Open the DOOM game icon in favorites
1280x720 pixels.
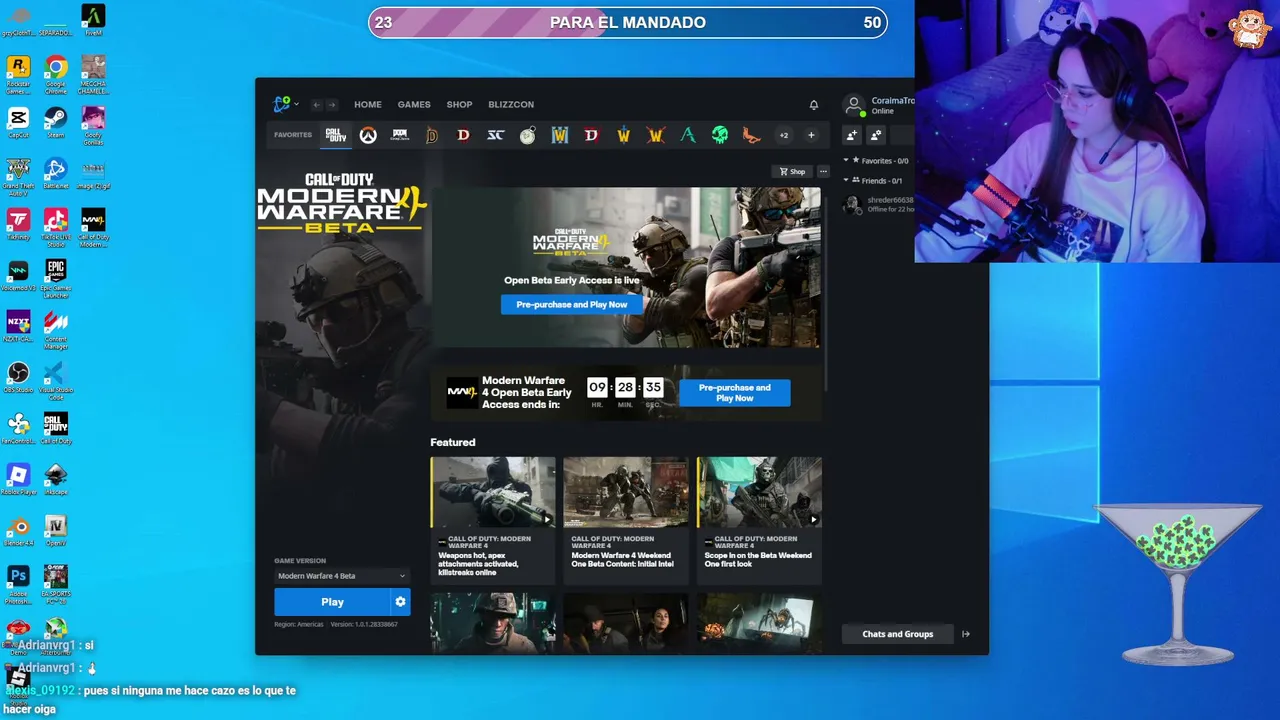400,135
